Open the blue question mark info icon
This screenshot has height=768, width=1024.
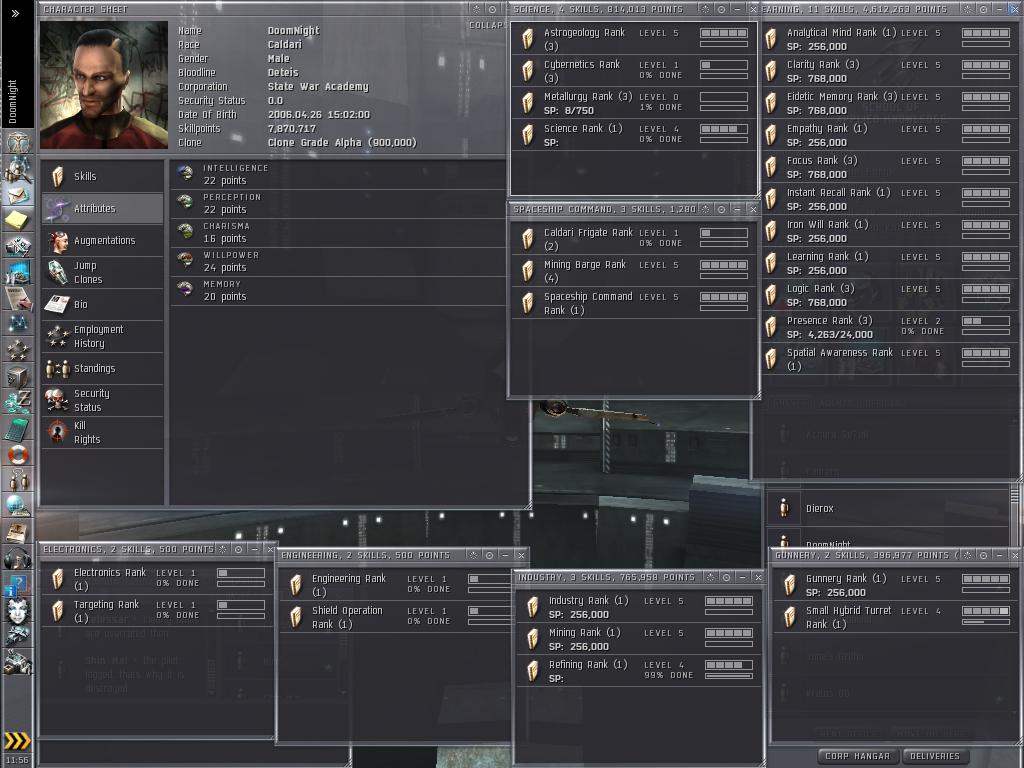(x=17, y=584)
